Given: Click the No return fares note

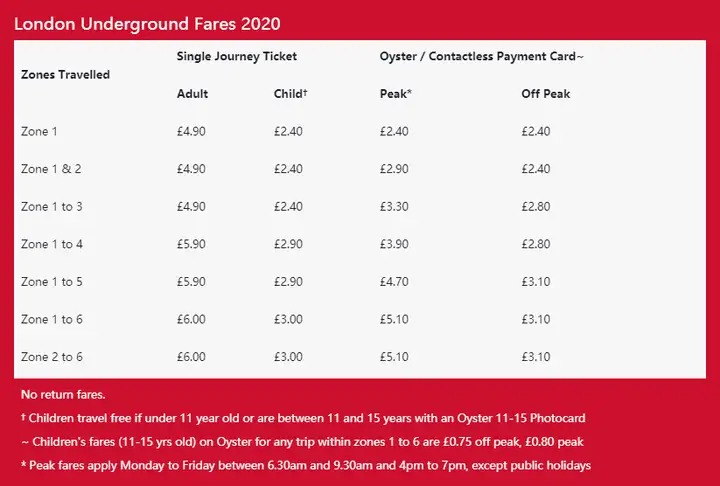Looking at the screenshot, I should pos(63,395).
